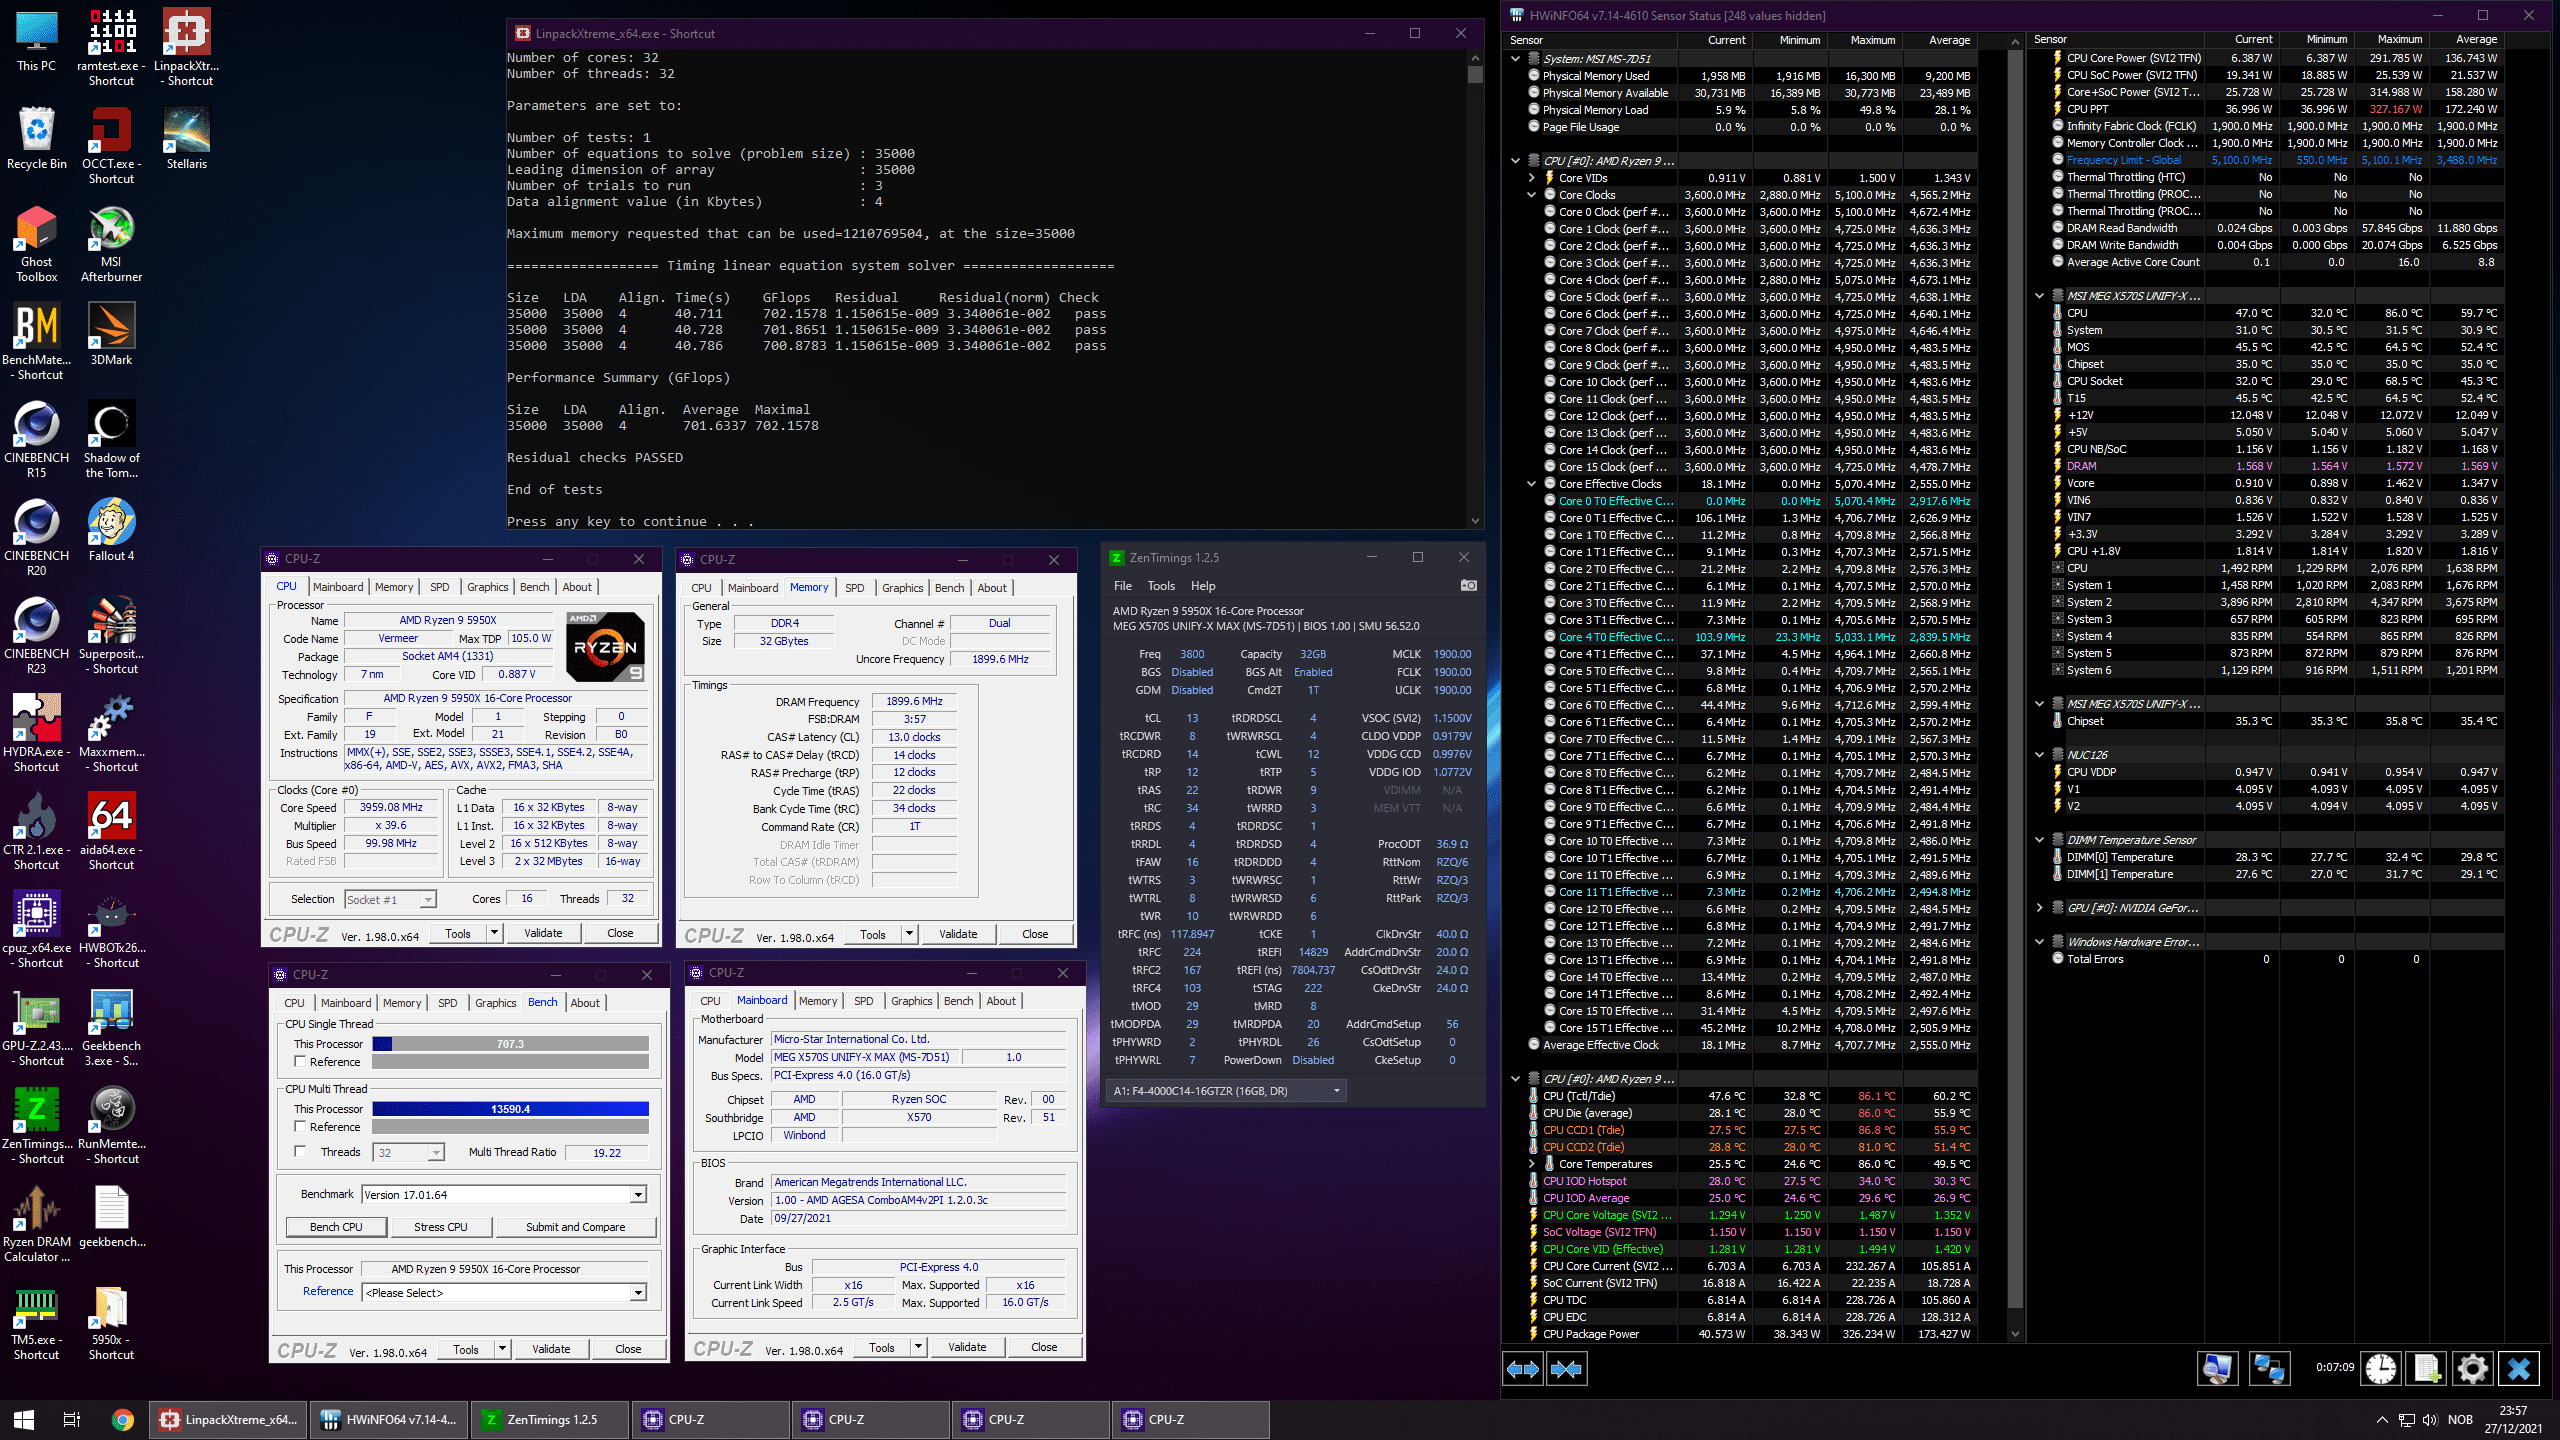Click the Task View taskbar icon
This screenshot has height=1440, width=2560.
click(72, 1419)
